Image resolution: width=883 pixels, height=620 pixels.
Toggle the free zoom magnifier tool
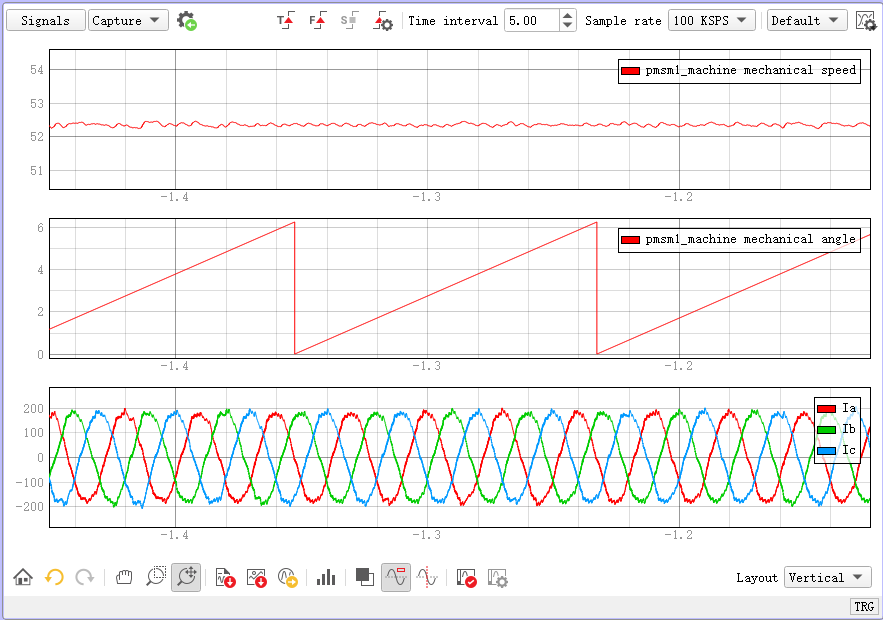[x=186, y=577]
